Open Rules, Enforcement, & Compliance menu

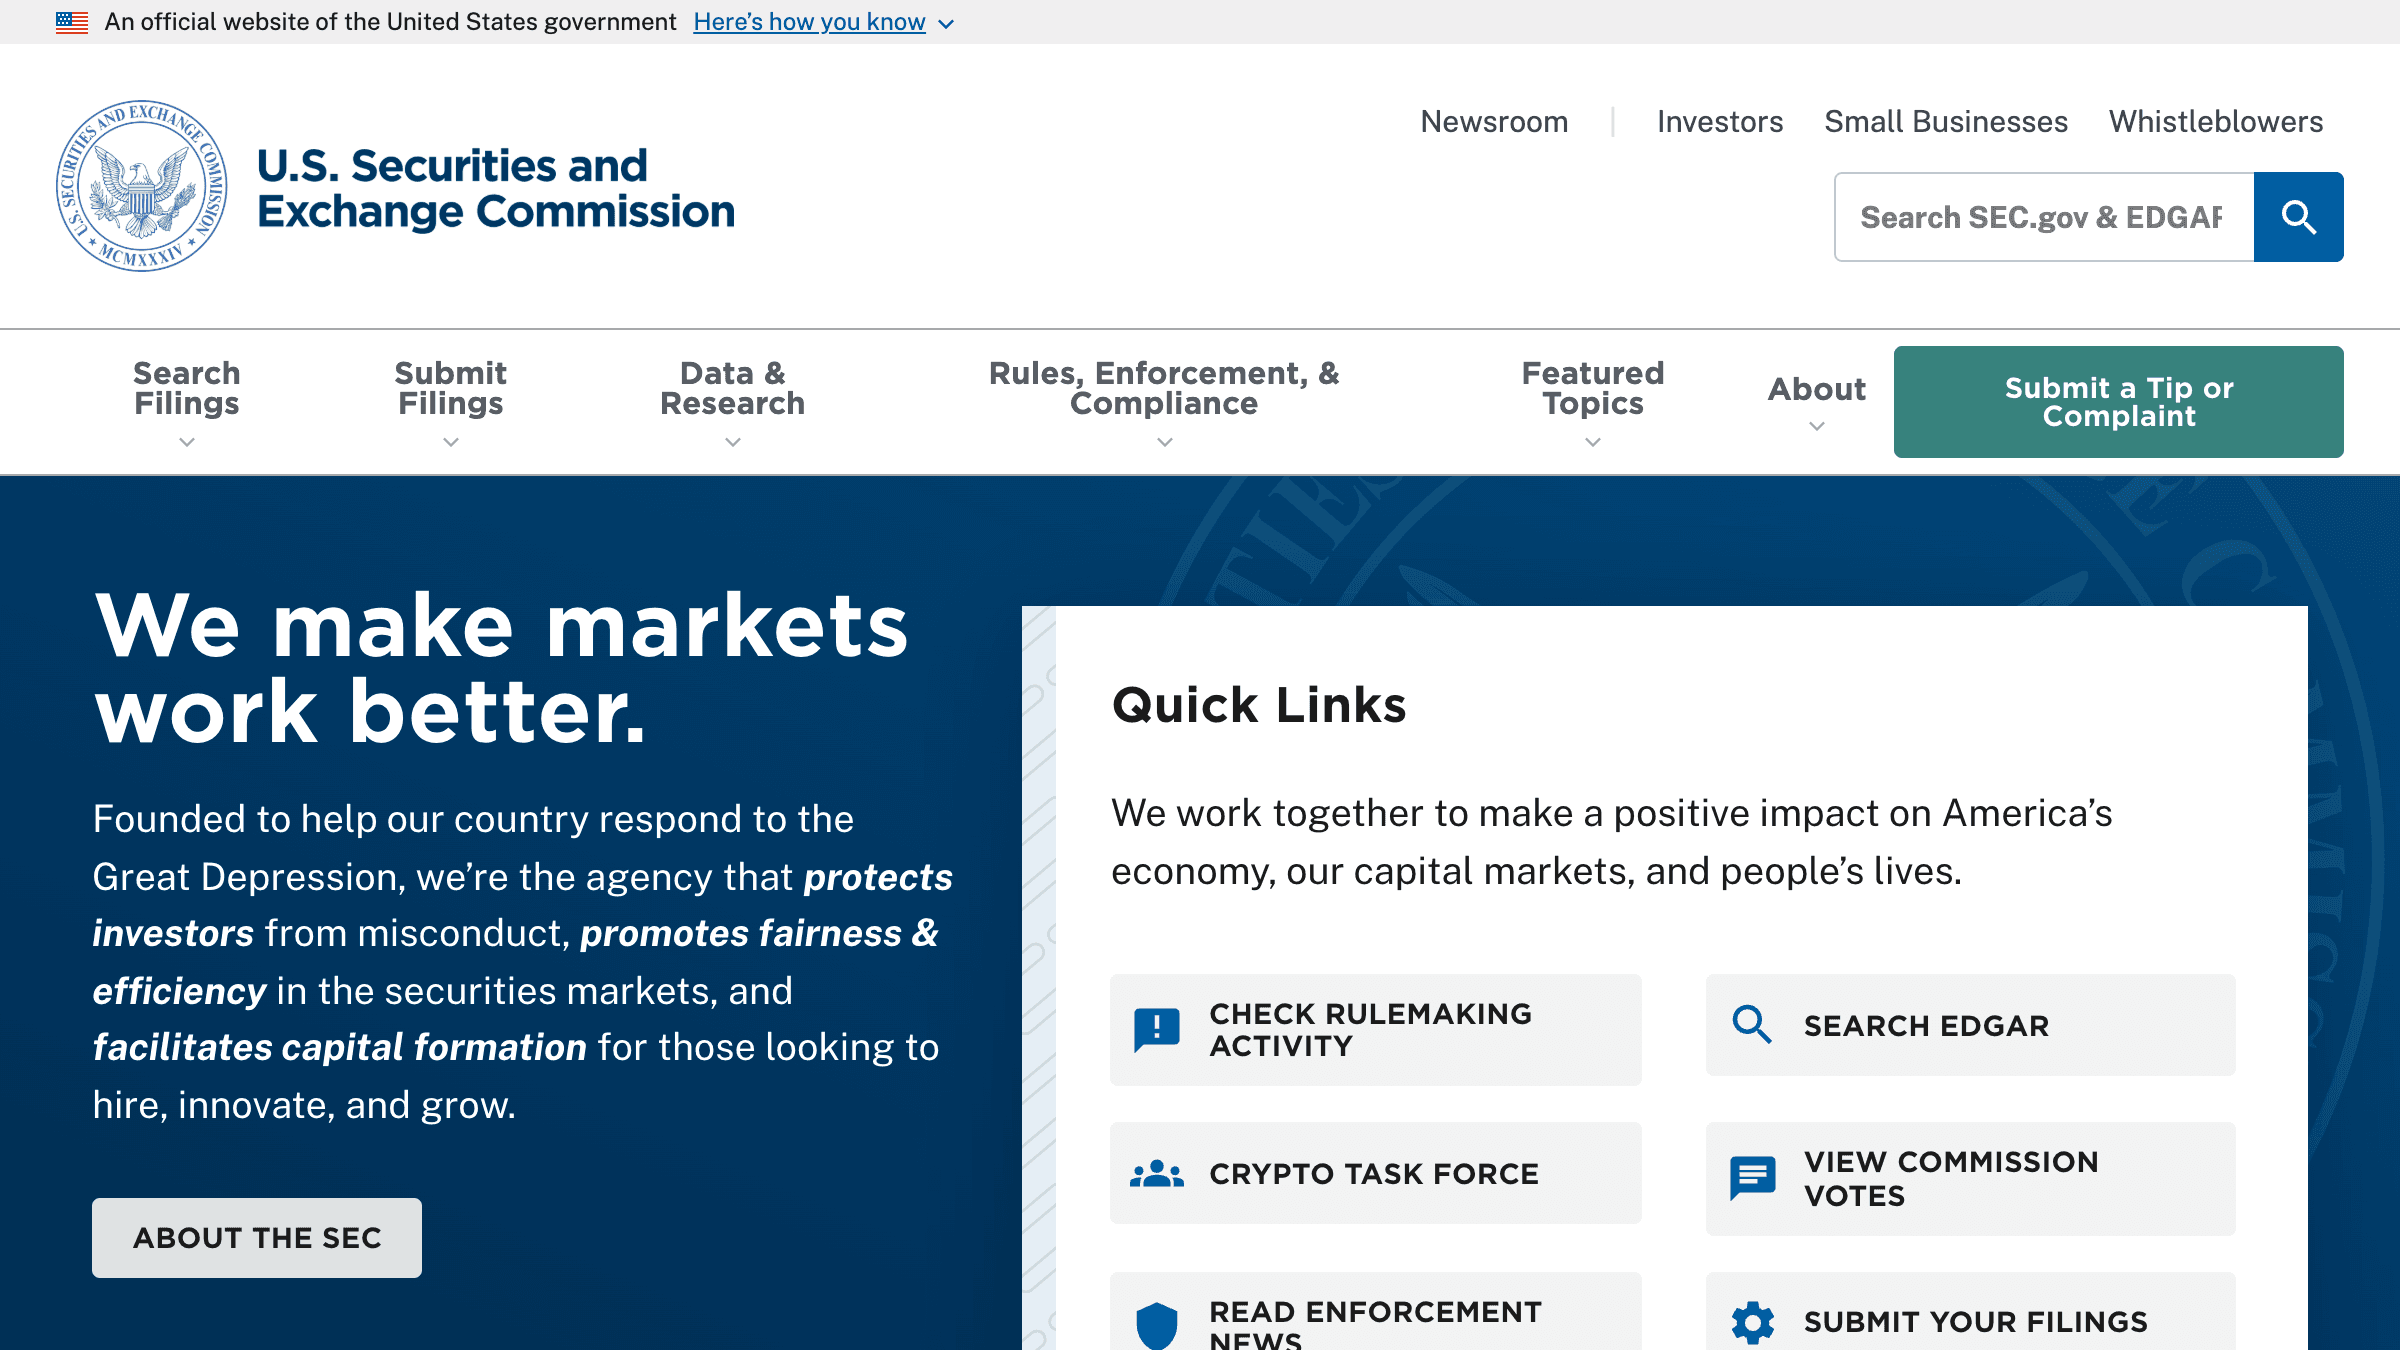coord(1164,402)
